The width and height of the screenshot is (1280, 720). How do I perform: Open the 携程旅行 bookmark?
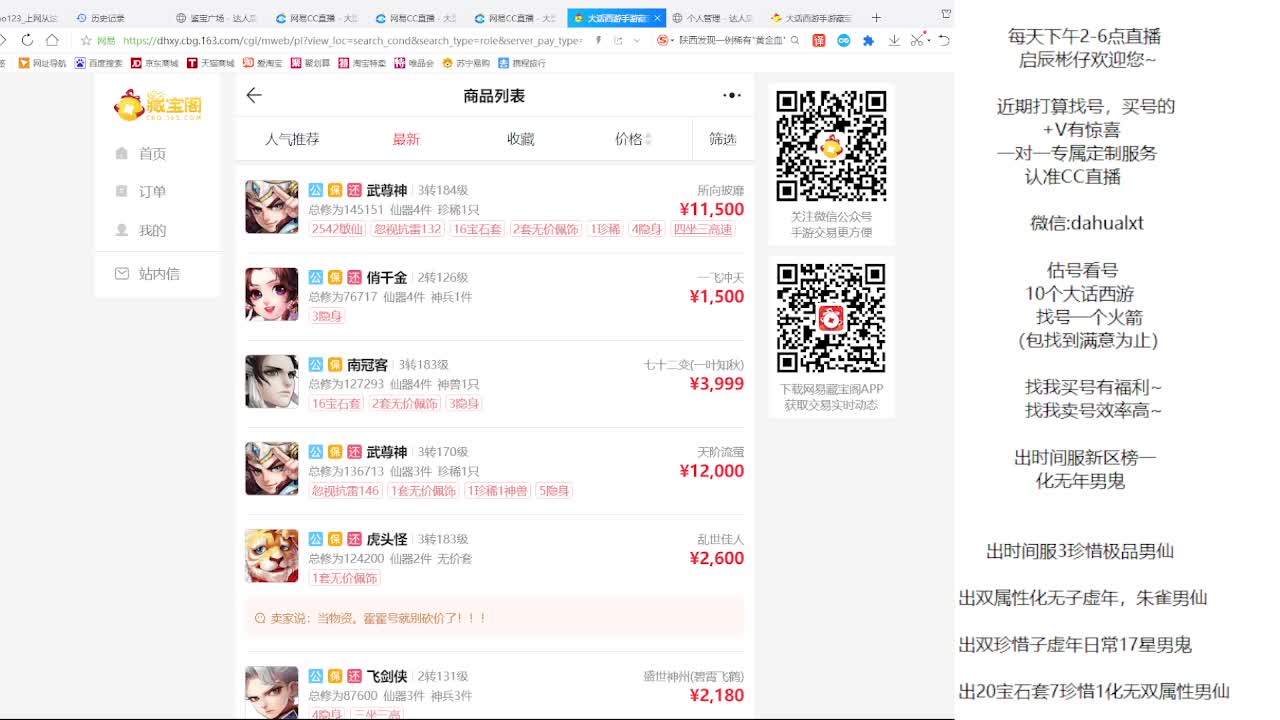[522, 63]
